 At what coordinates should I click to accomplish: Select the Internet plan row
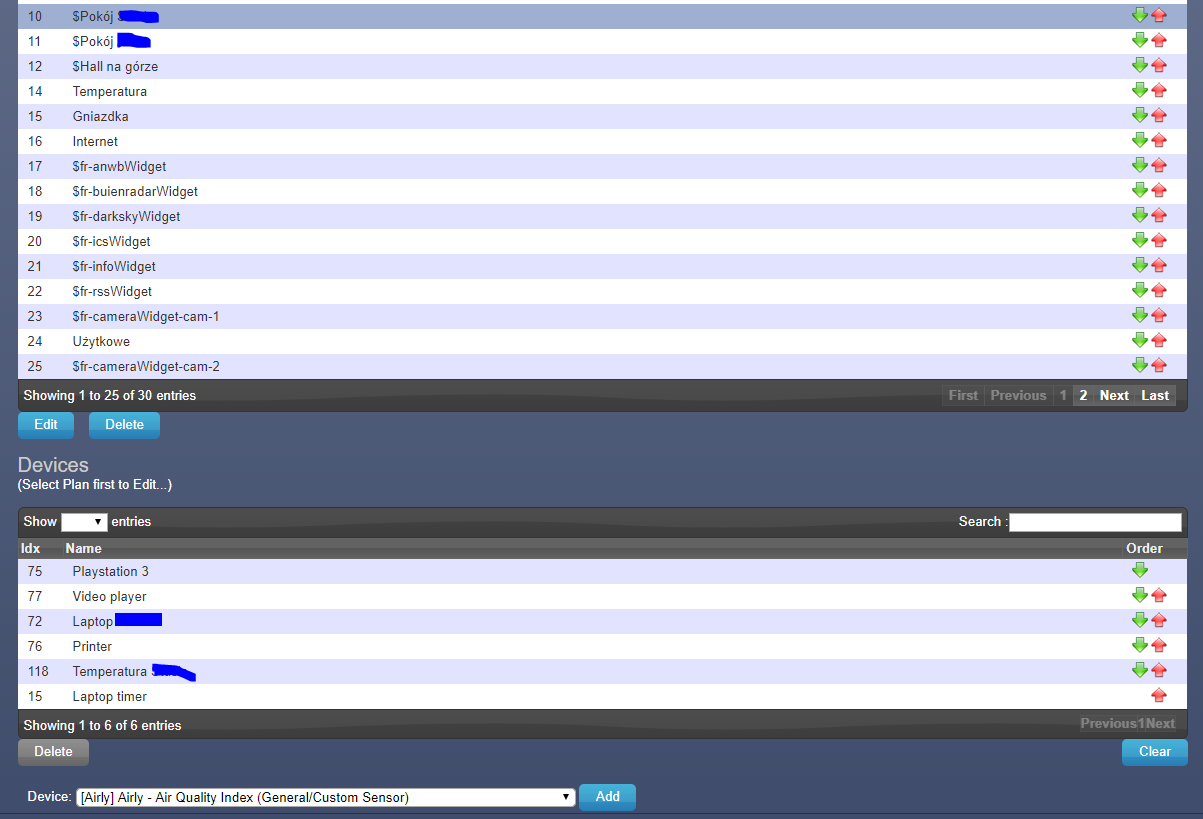click(x=602, y=141)
